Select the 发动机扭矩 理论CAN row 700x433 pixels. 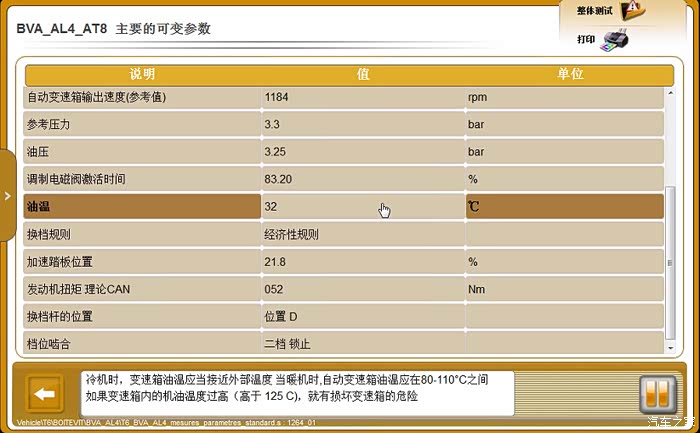click(142, 289)
